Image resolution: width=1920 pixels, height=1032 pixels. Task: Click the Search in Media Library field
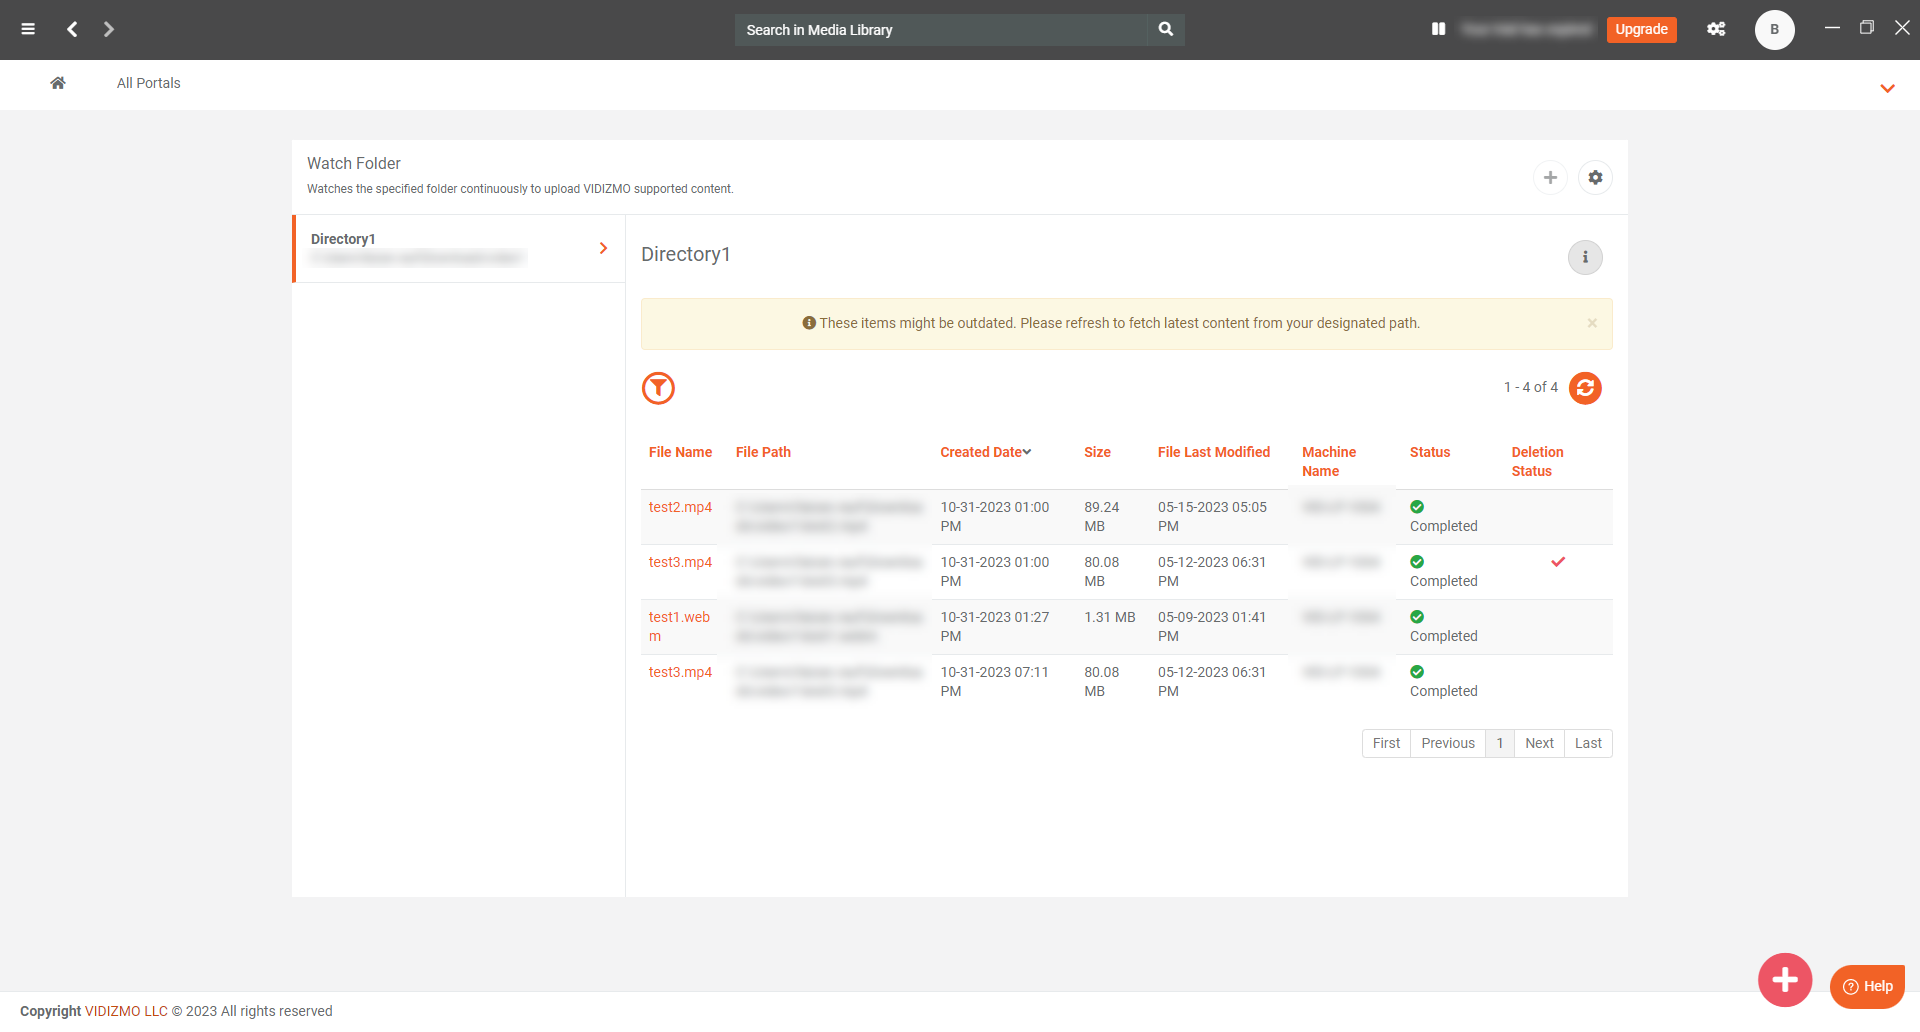click(x=940, y=30)
